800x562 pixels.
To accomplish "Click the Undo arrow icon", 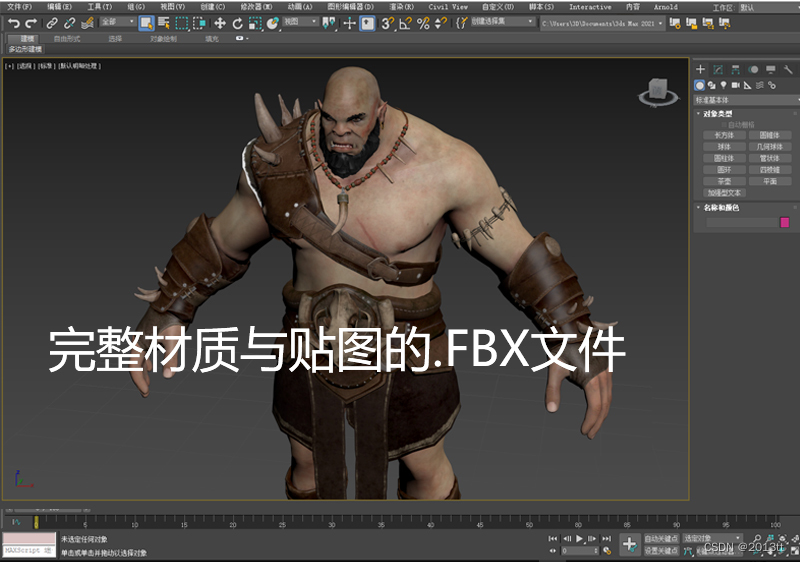I will pos(14,23).
